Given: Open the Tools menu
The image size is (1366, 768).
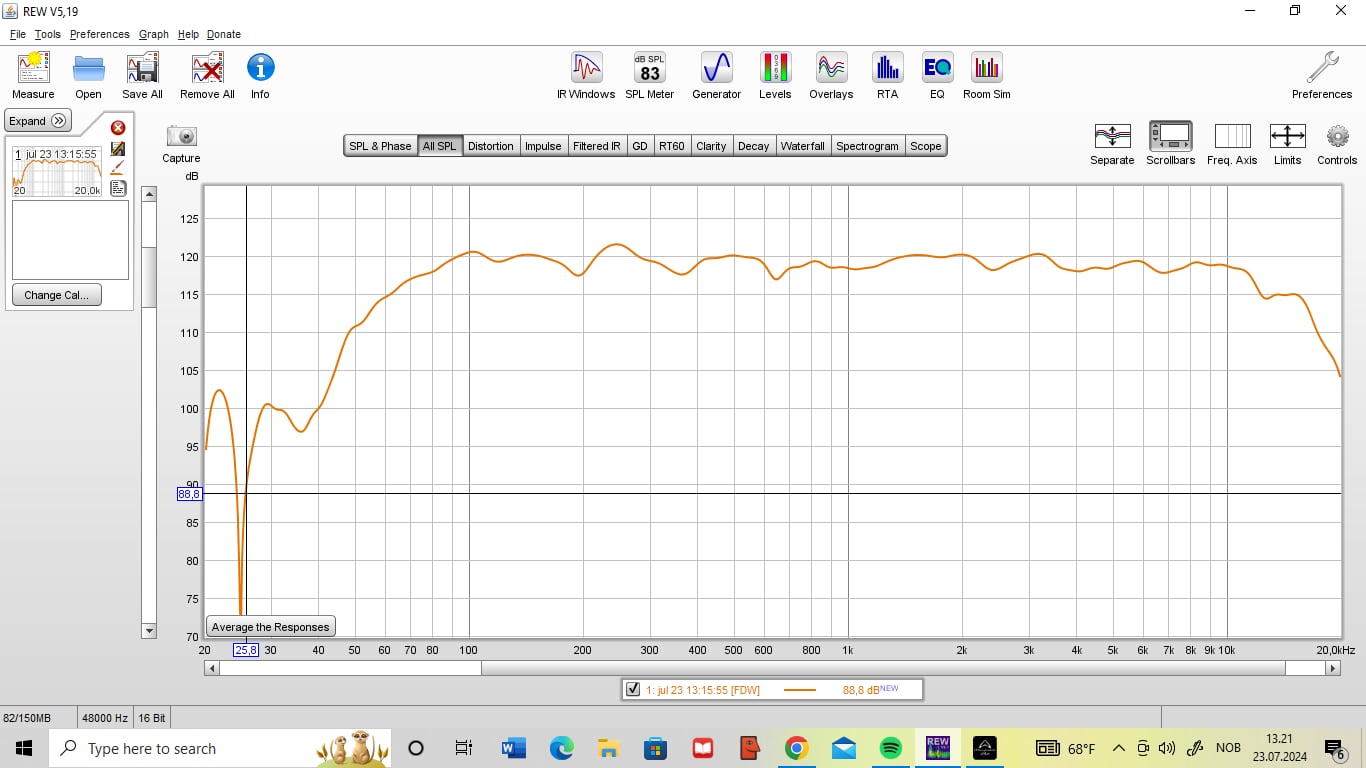Looking at the screenshot, I should tap(47, 34).
